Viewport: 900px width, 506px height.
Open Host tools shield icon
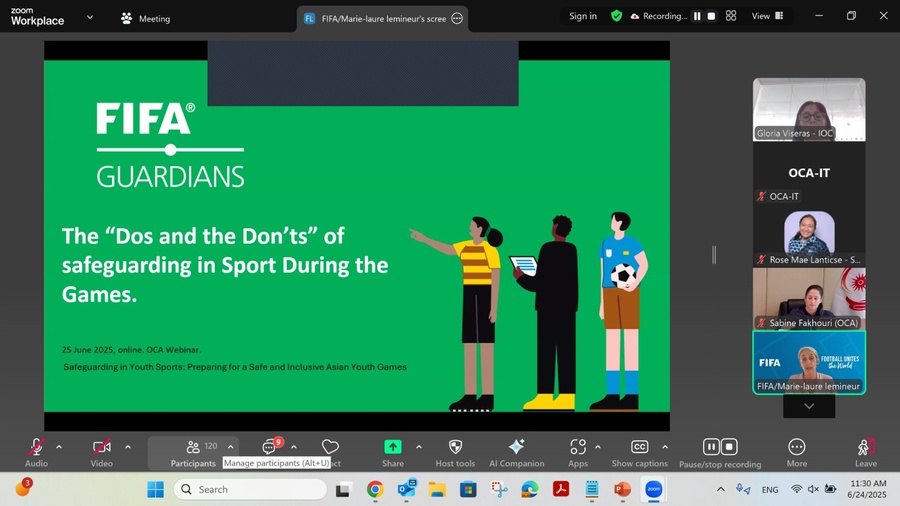[455, 447]
